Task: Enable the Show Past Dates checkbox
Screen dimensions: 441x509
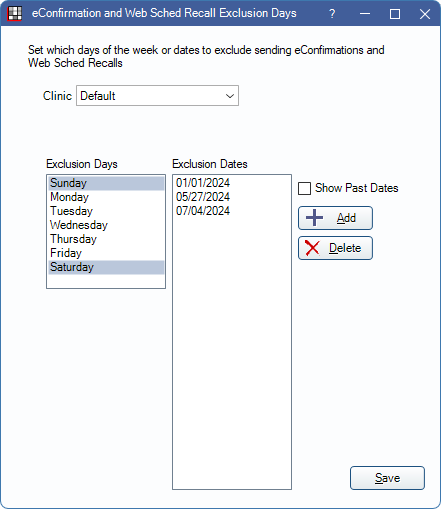Action: click(304, 188)
